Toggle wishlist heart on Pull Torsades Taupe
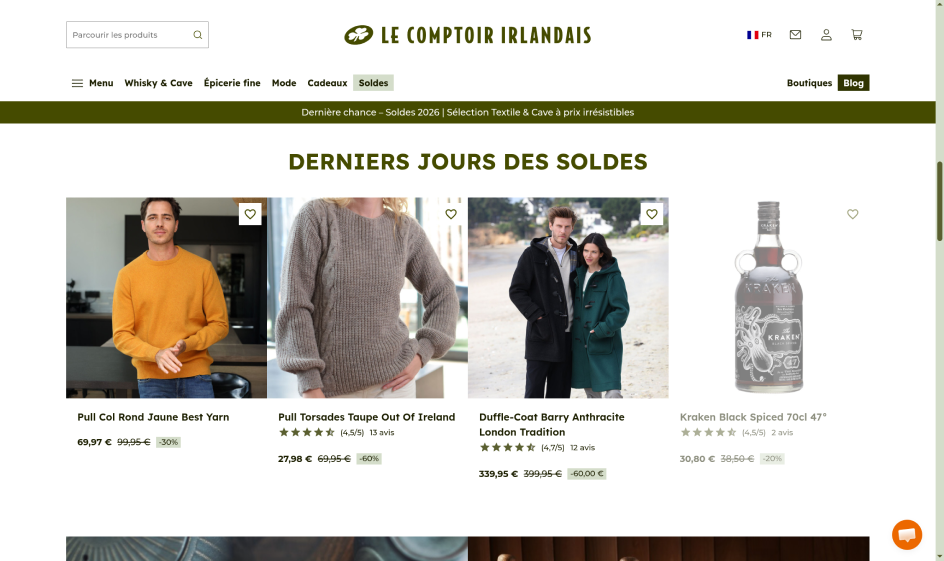 [x=451, y=214]
